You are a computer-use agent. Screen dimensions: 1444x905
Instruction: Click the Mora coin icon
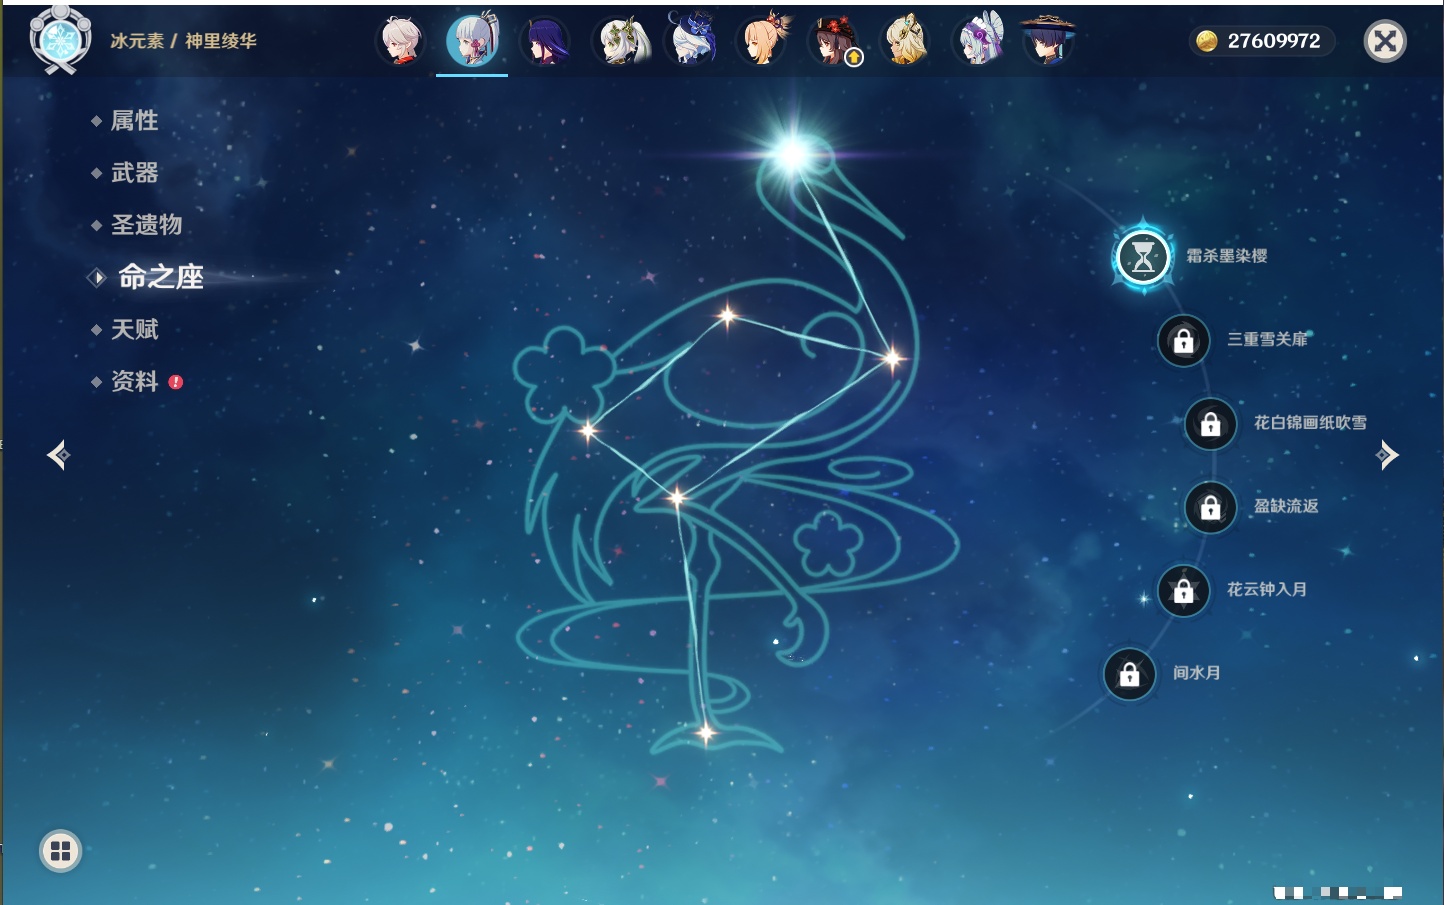pyautogui.click(x=1207, y=41)
